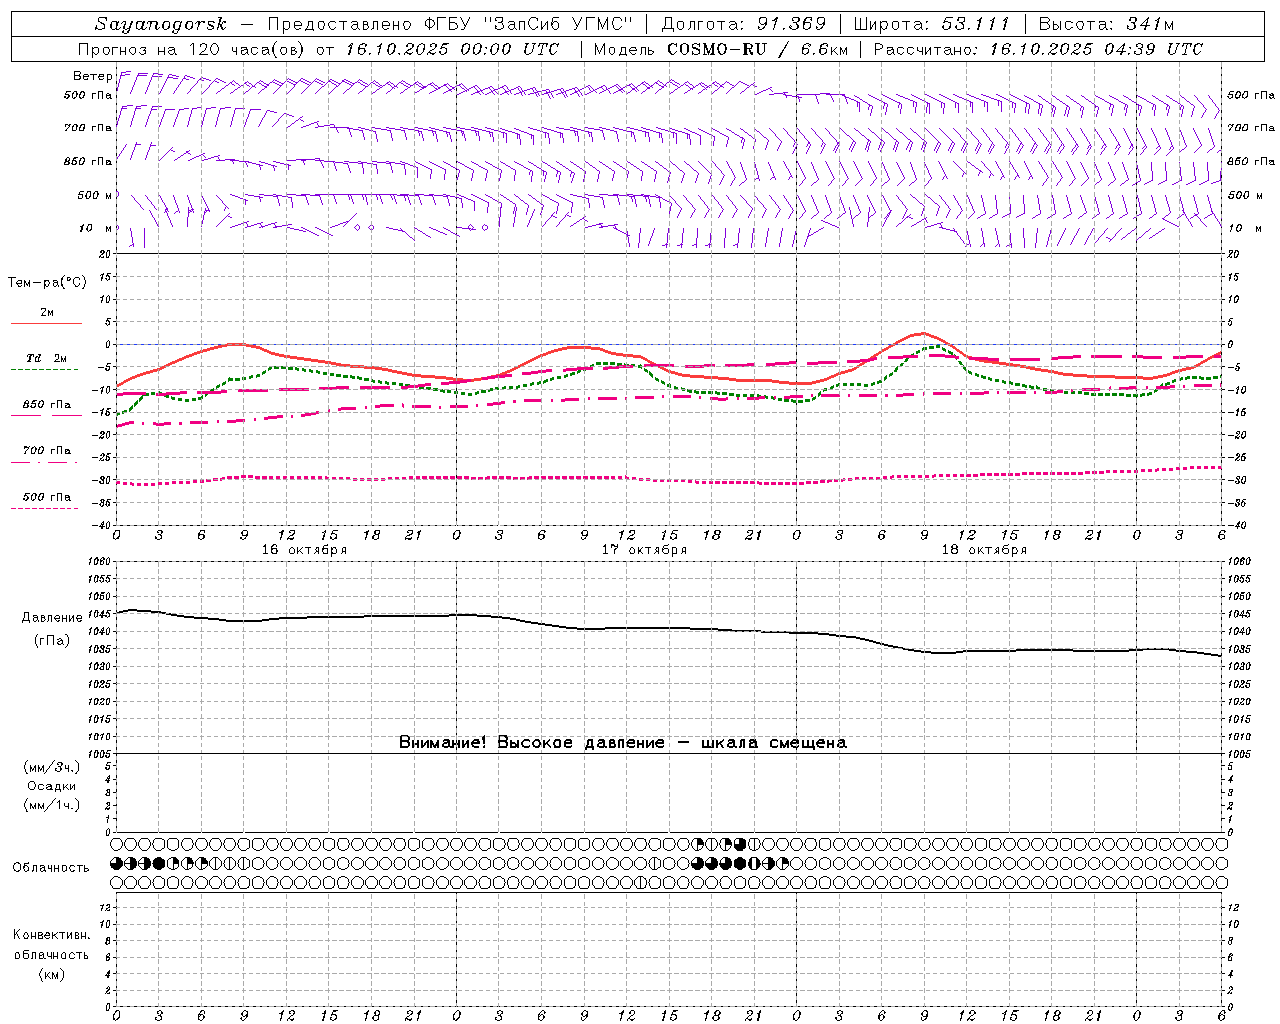Click the 850 гПа temperature legend line sample
The width and height of the screenshot is (1280, 1024).
(46, 415)
